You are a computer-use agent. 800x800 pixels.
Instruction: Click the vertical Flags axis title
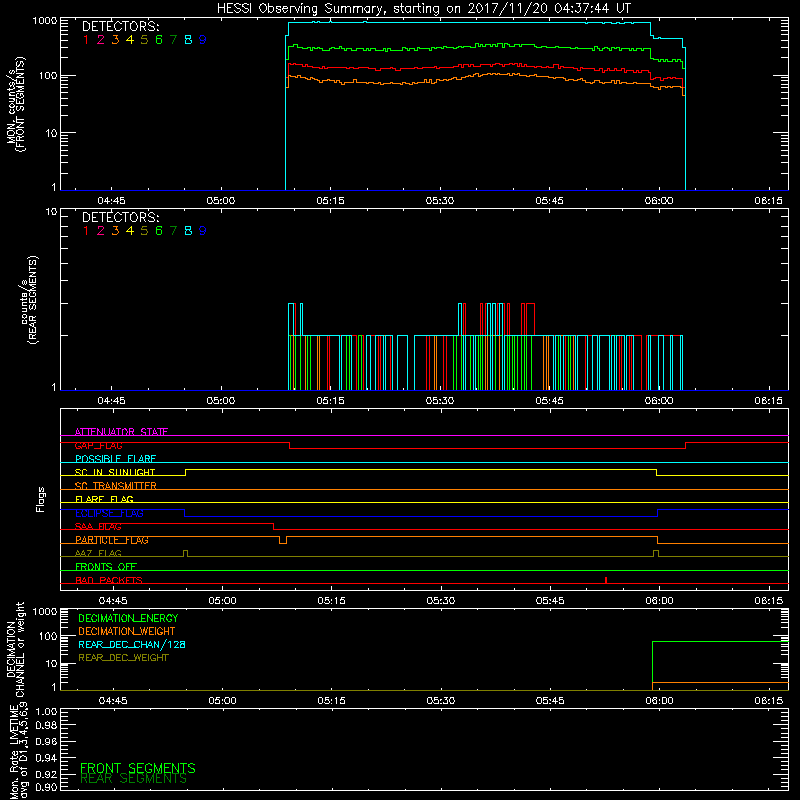[x=41, y=499]
